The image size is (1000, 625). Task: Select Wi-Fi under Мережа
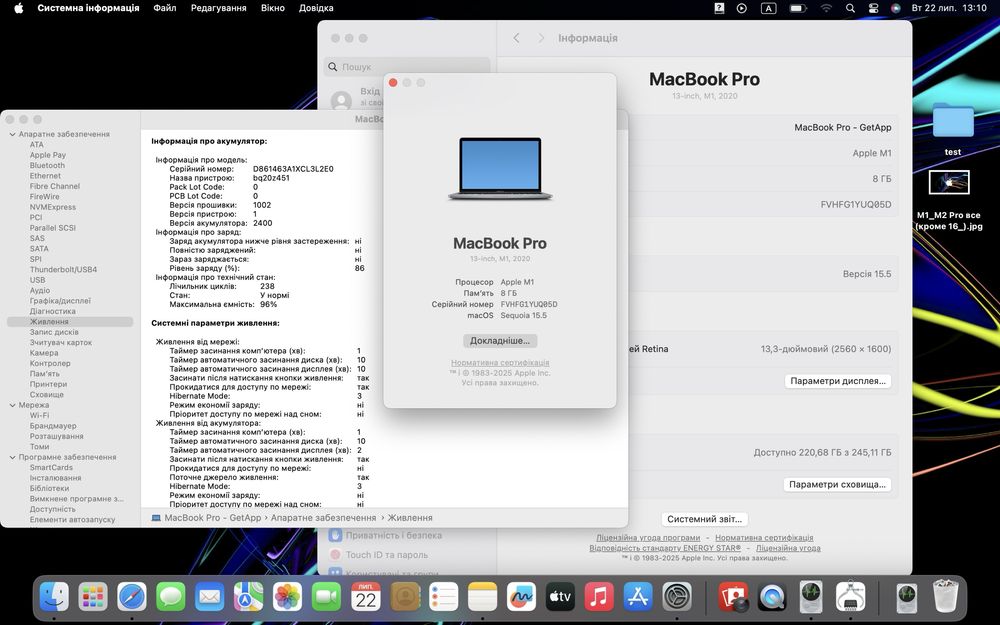[40, 415]
